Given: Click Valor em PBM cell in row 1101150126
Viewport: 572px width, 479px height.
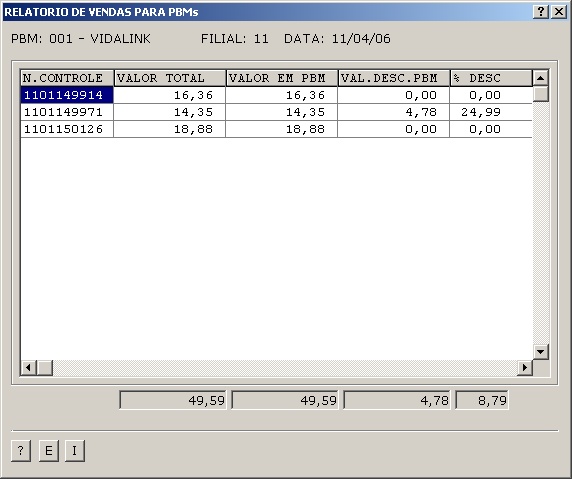Looking at the screenshot, I should (282, 129).
